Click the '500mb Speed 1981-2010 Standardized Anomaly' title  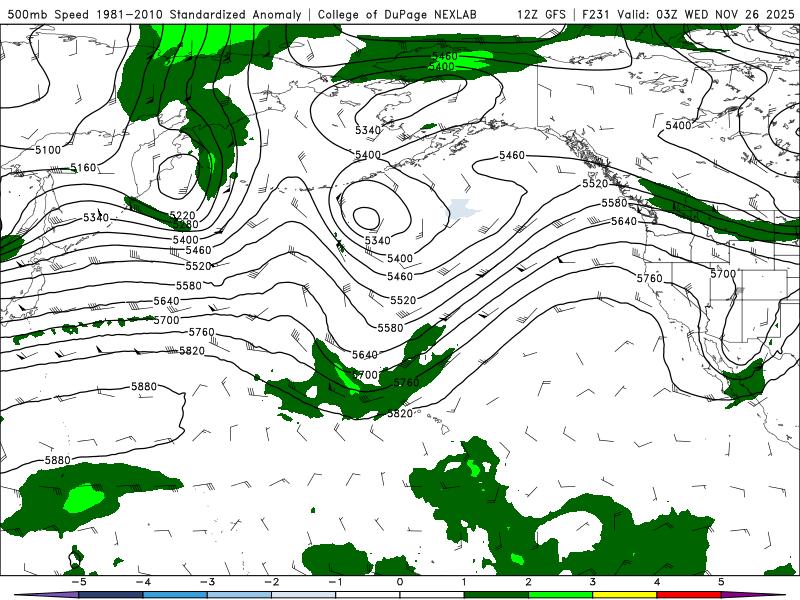pos(154,14)
